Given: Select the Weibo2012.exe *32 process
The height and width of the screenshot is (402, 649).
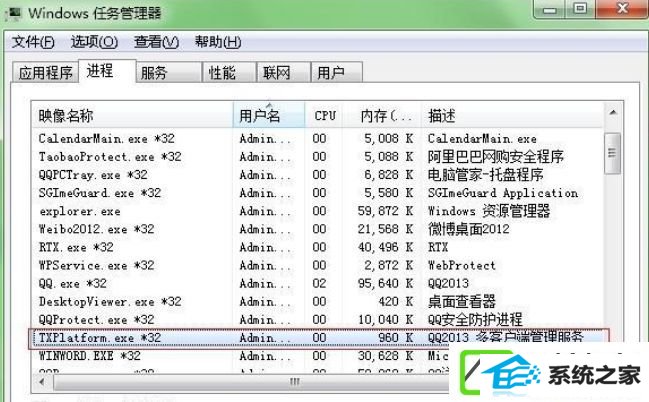Looking at the screenshot, I should point(318,229).
